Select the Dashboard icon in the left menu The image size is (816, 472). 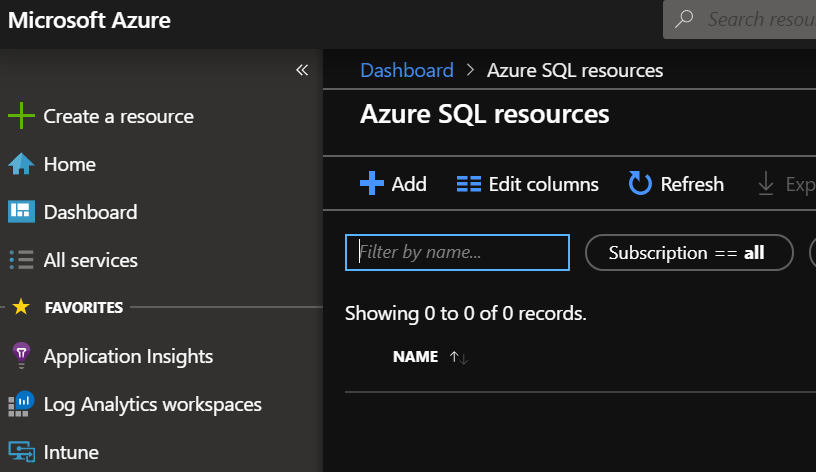click(x=21, y=212)
